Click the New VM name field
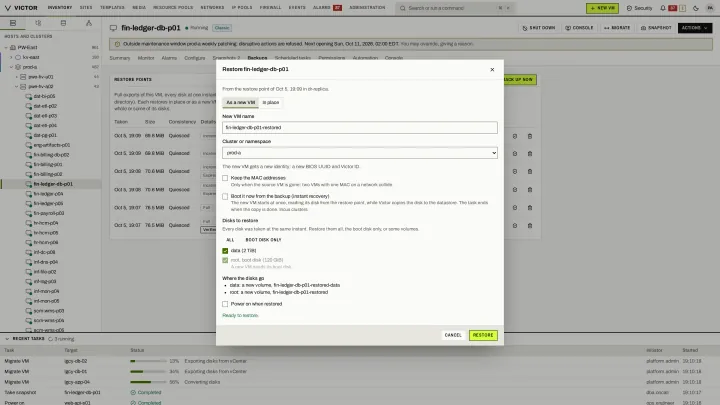The width and height of the screenshot is (720, 405). point(360,128)
